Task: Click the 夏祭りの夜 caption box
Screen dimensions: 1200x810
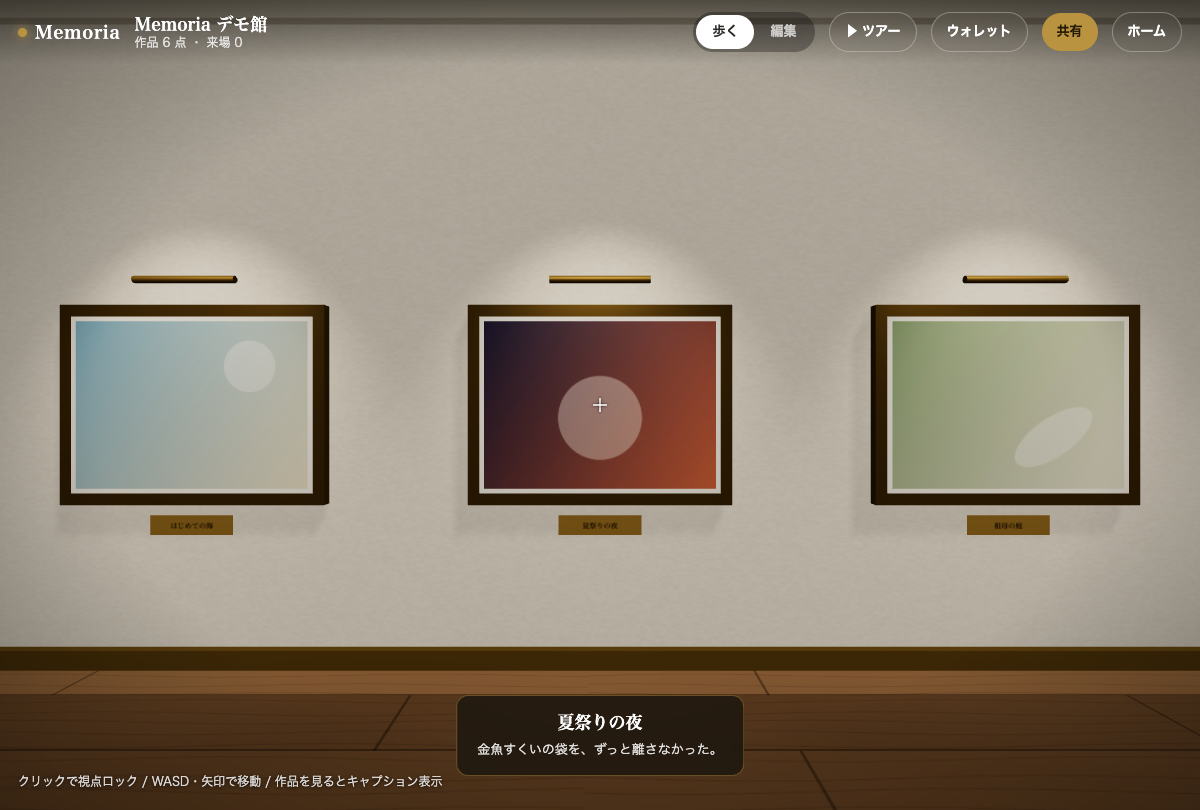Action: 600,735
